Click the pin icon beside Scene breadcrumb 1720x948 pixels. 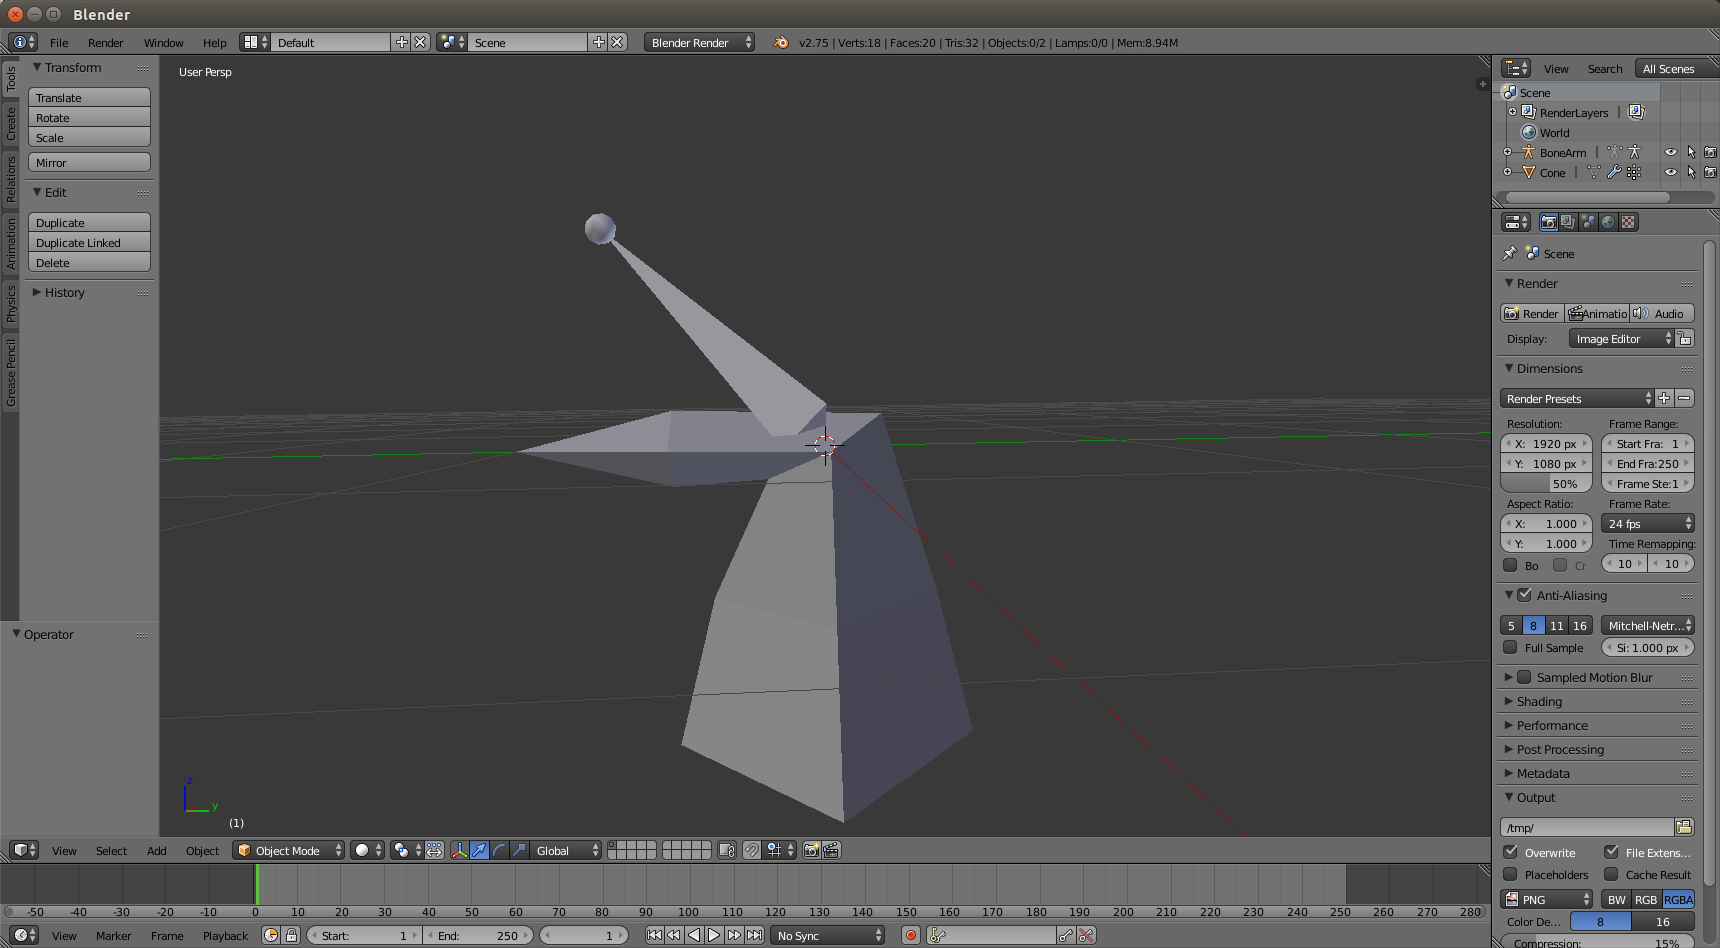click(x=1510, y=253)
